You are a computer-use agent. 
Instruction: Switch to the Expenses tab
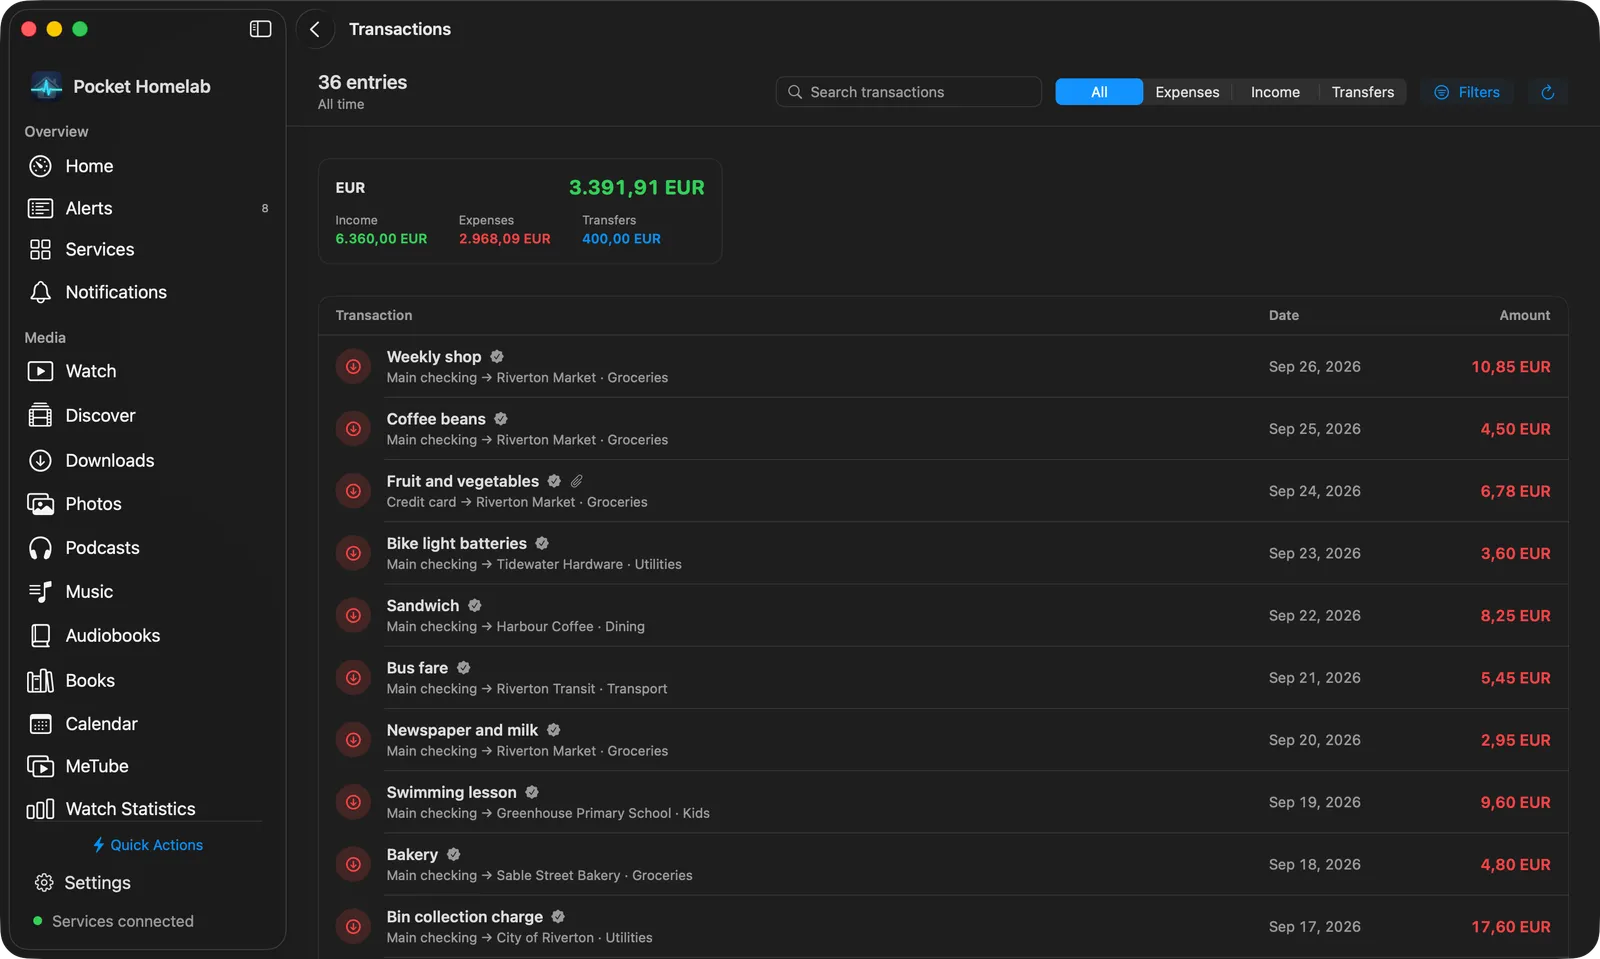[x=1187, y=92]
